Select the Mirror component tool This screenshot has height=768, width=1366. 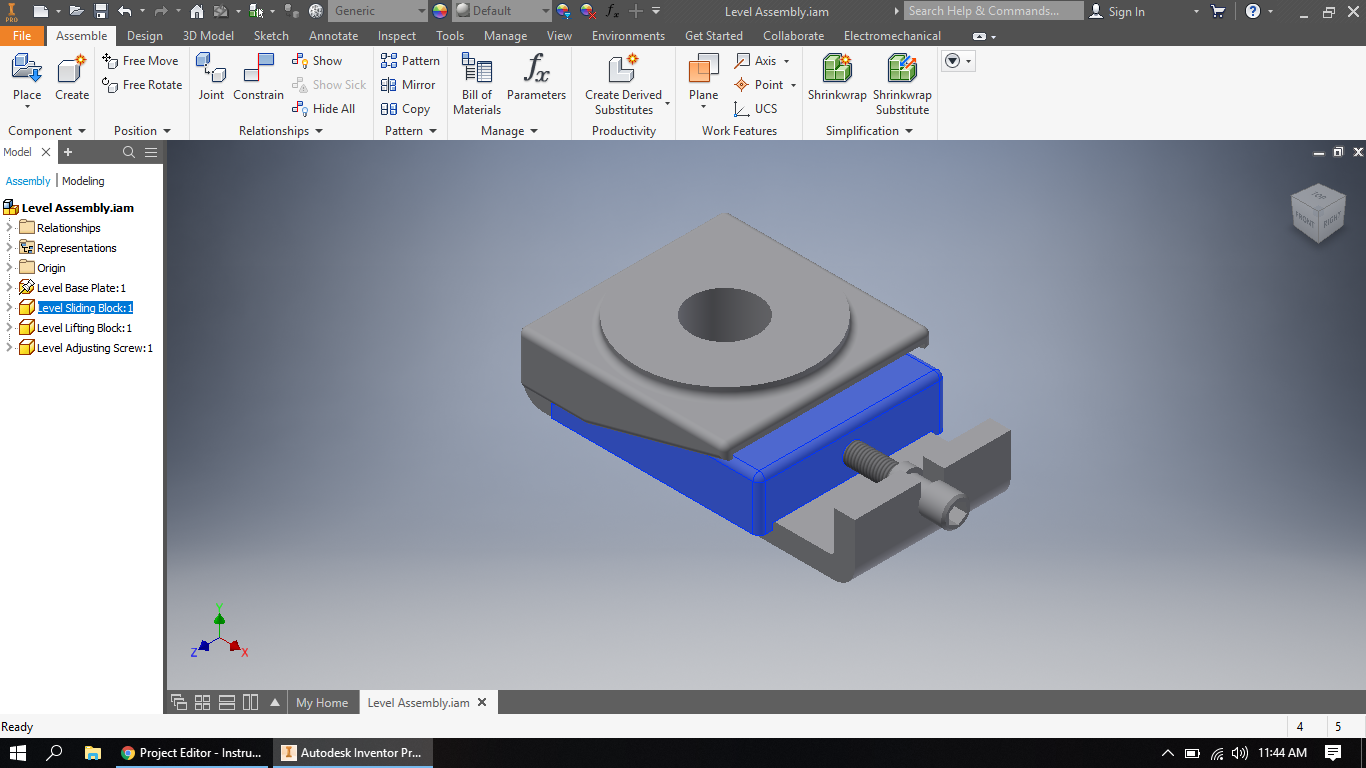pos(409,85)
